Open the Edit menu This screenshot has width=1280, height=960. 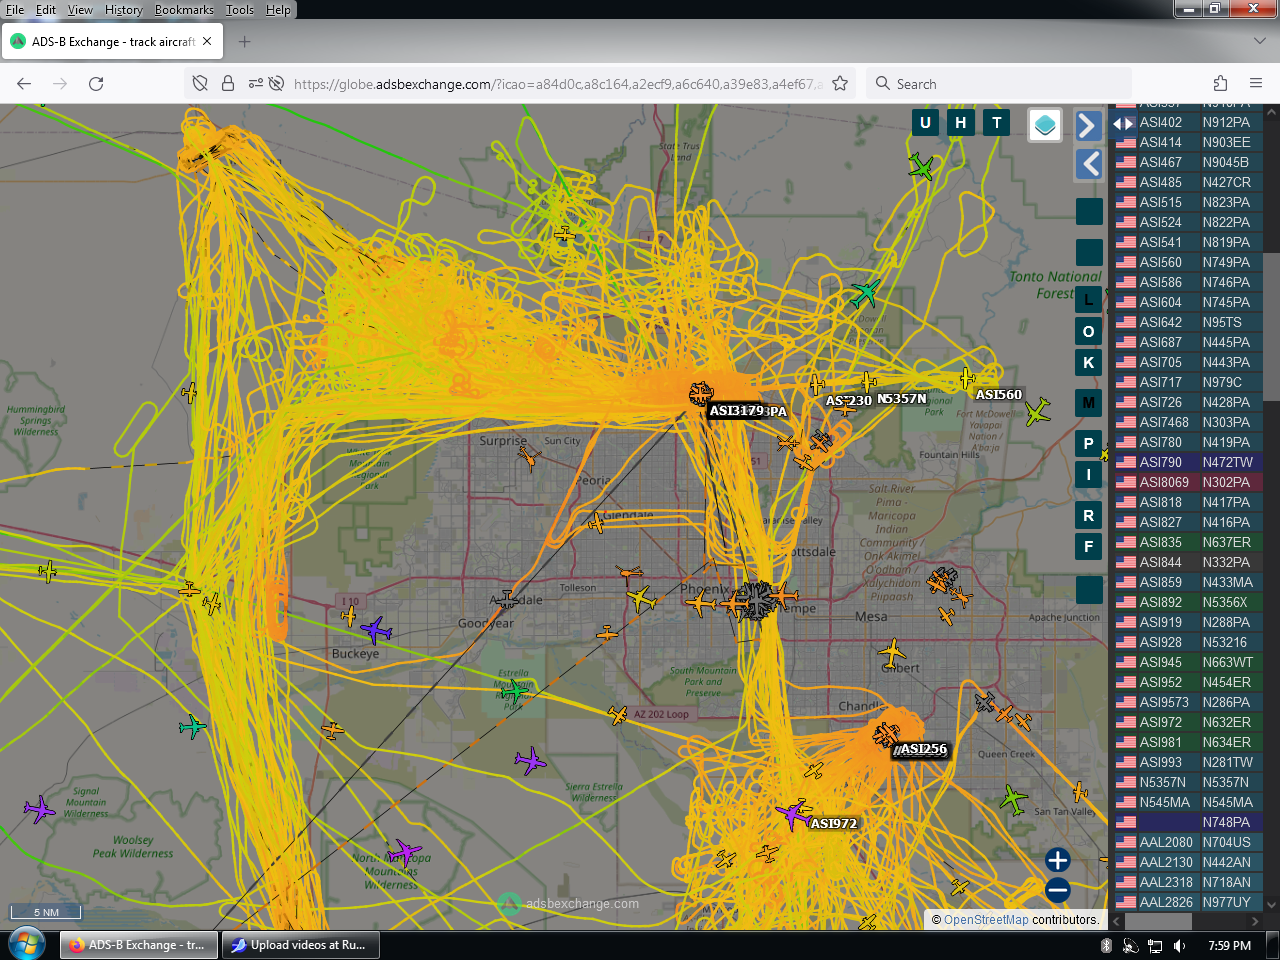coord(46,10)
